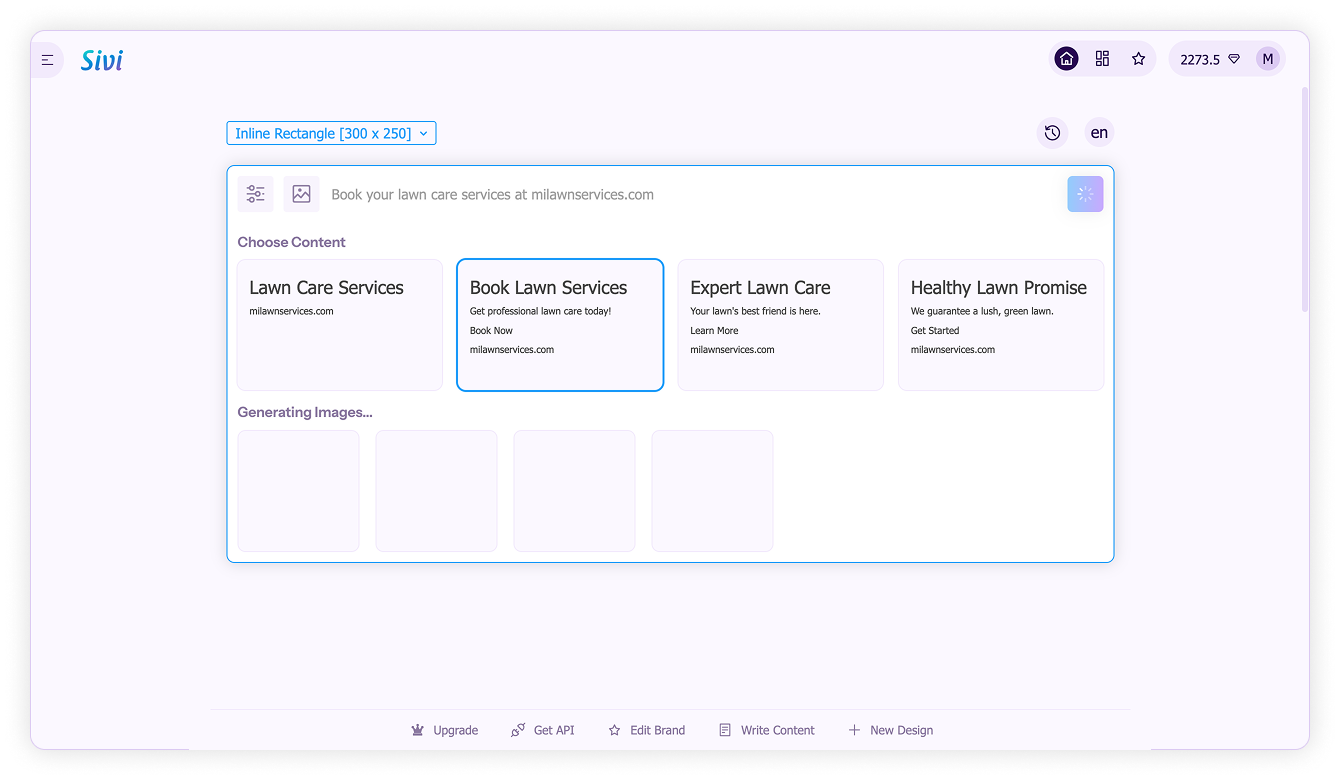Click the Write Content document icon

point(725,730)
